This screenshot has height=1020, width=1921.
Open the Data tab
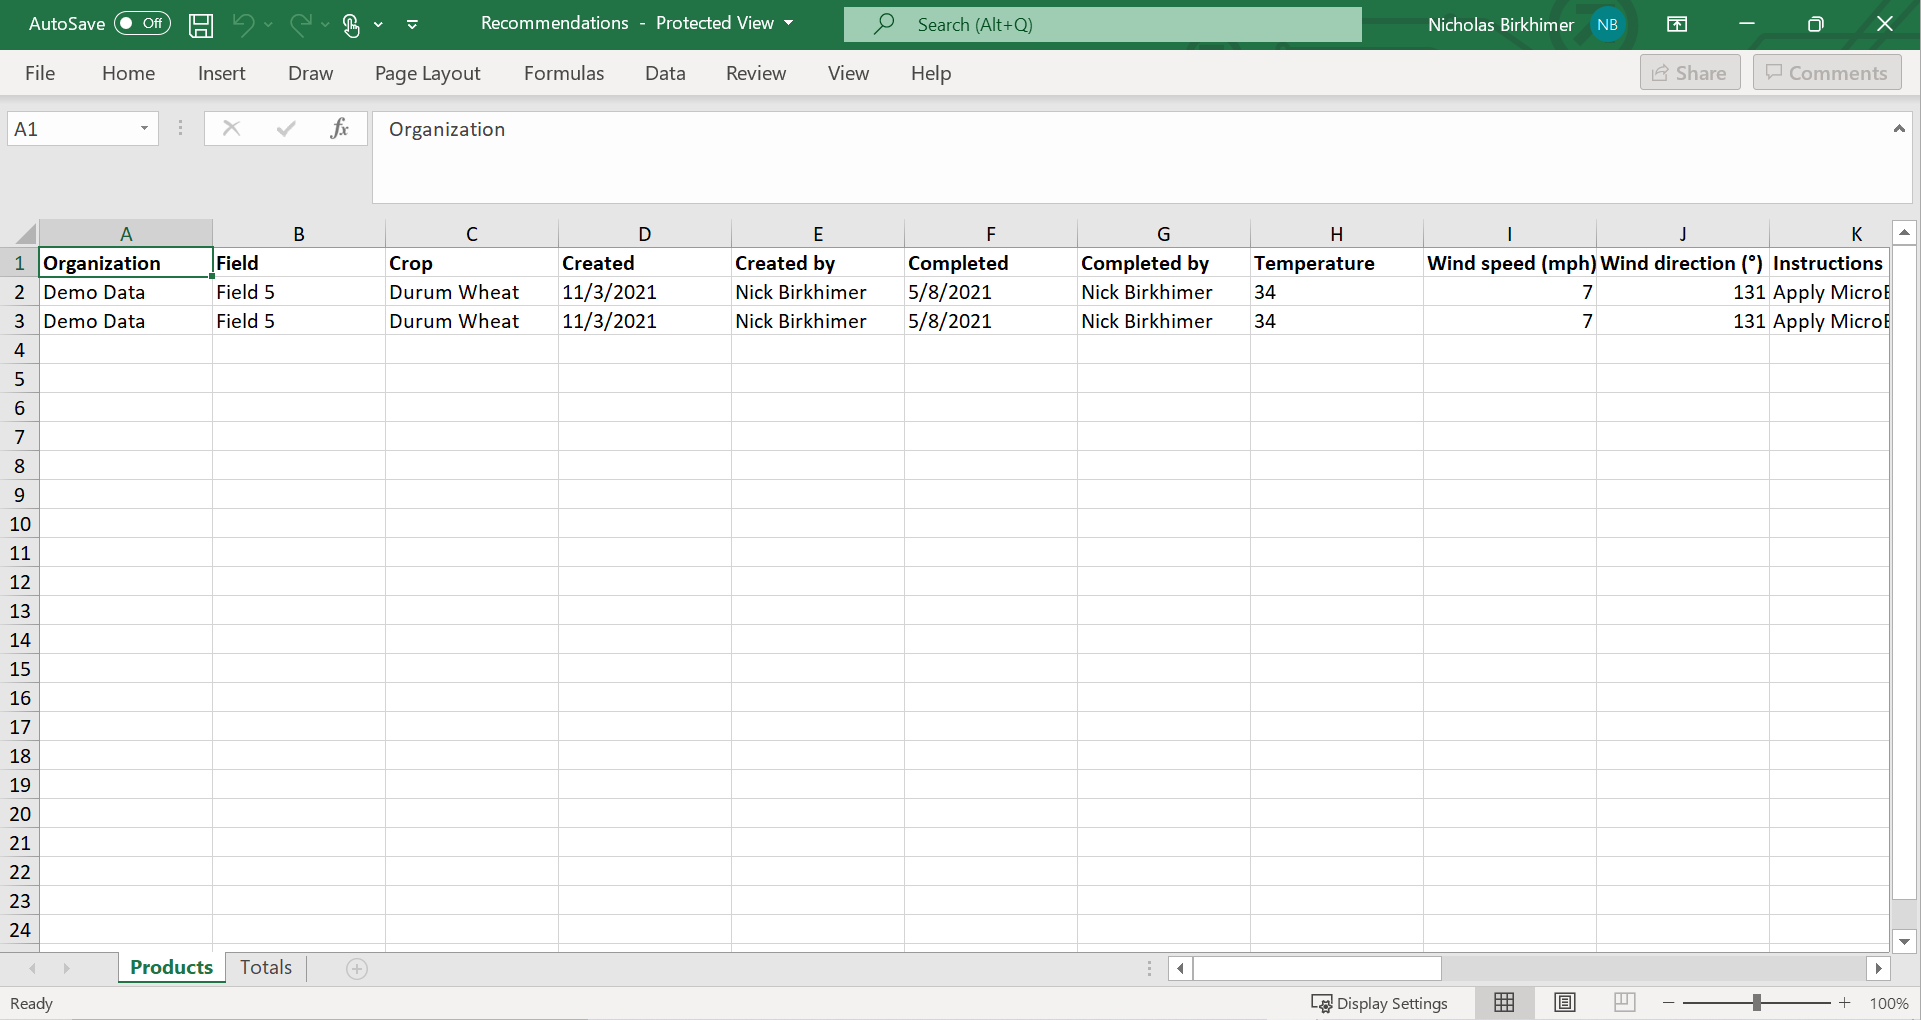coord(665,73)
